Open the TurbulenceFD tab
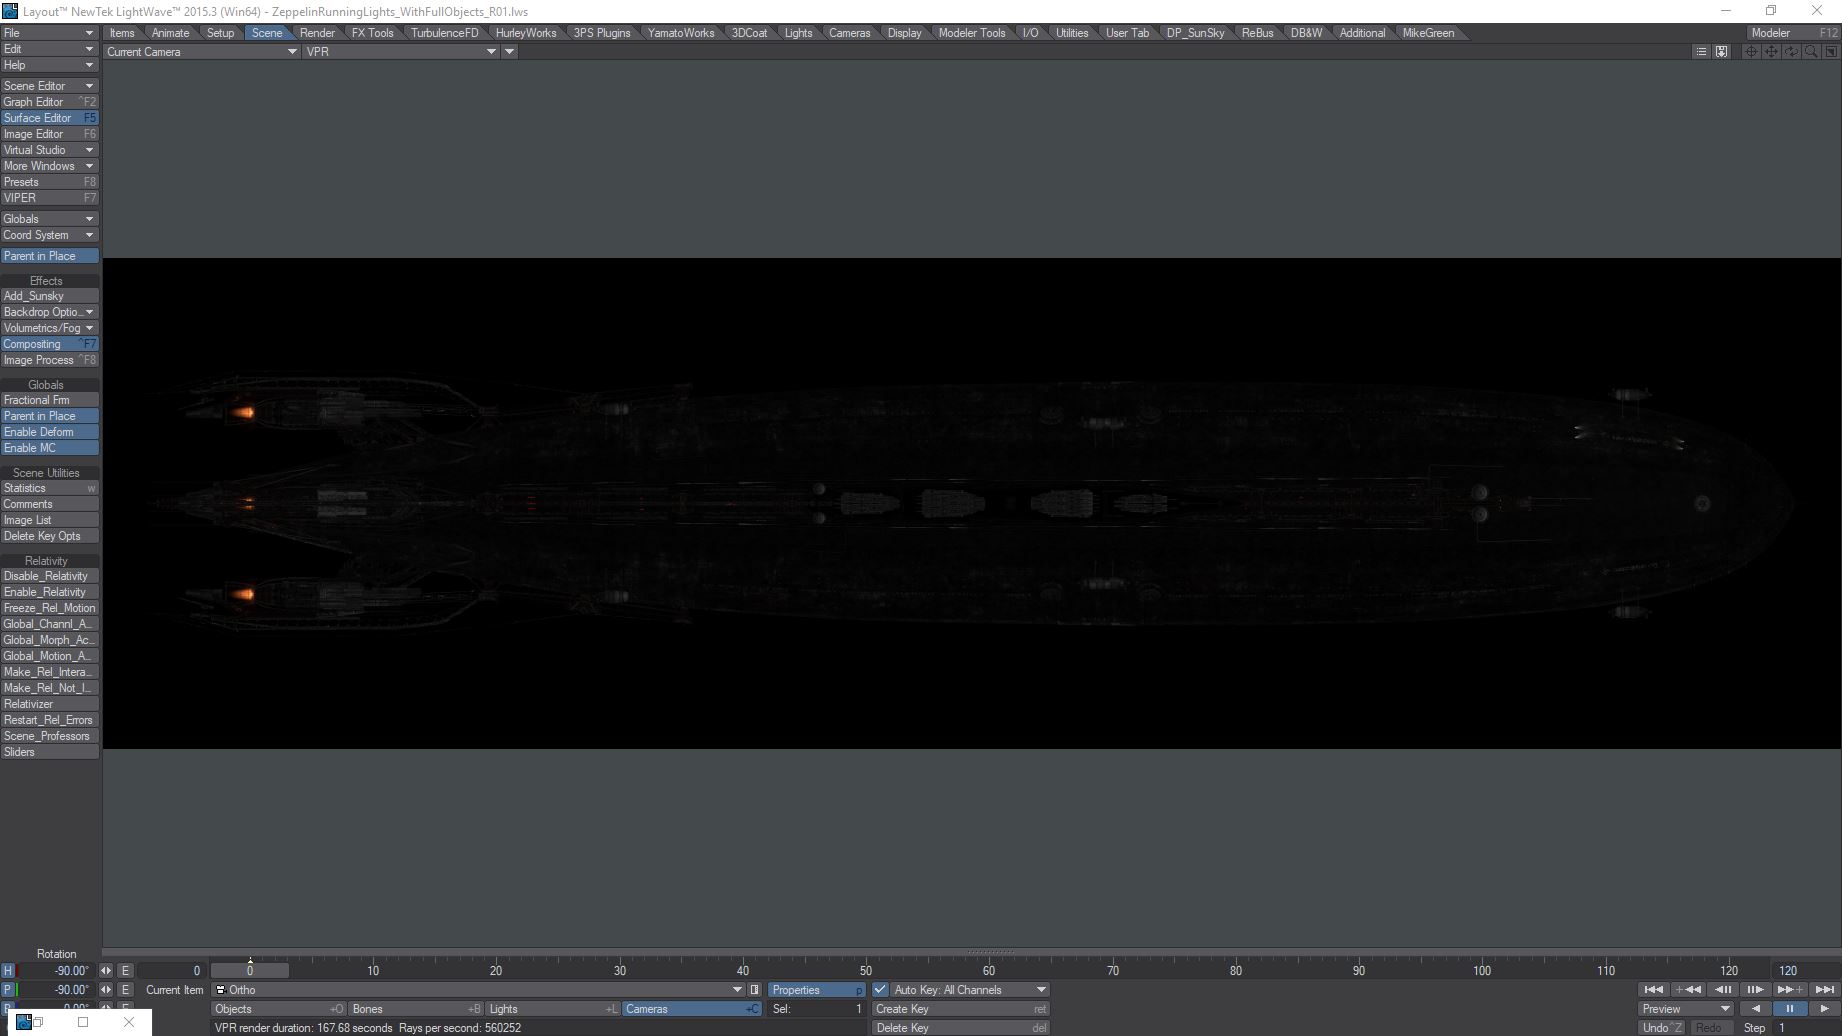Screen dimensions: 1842x1036 444,33
